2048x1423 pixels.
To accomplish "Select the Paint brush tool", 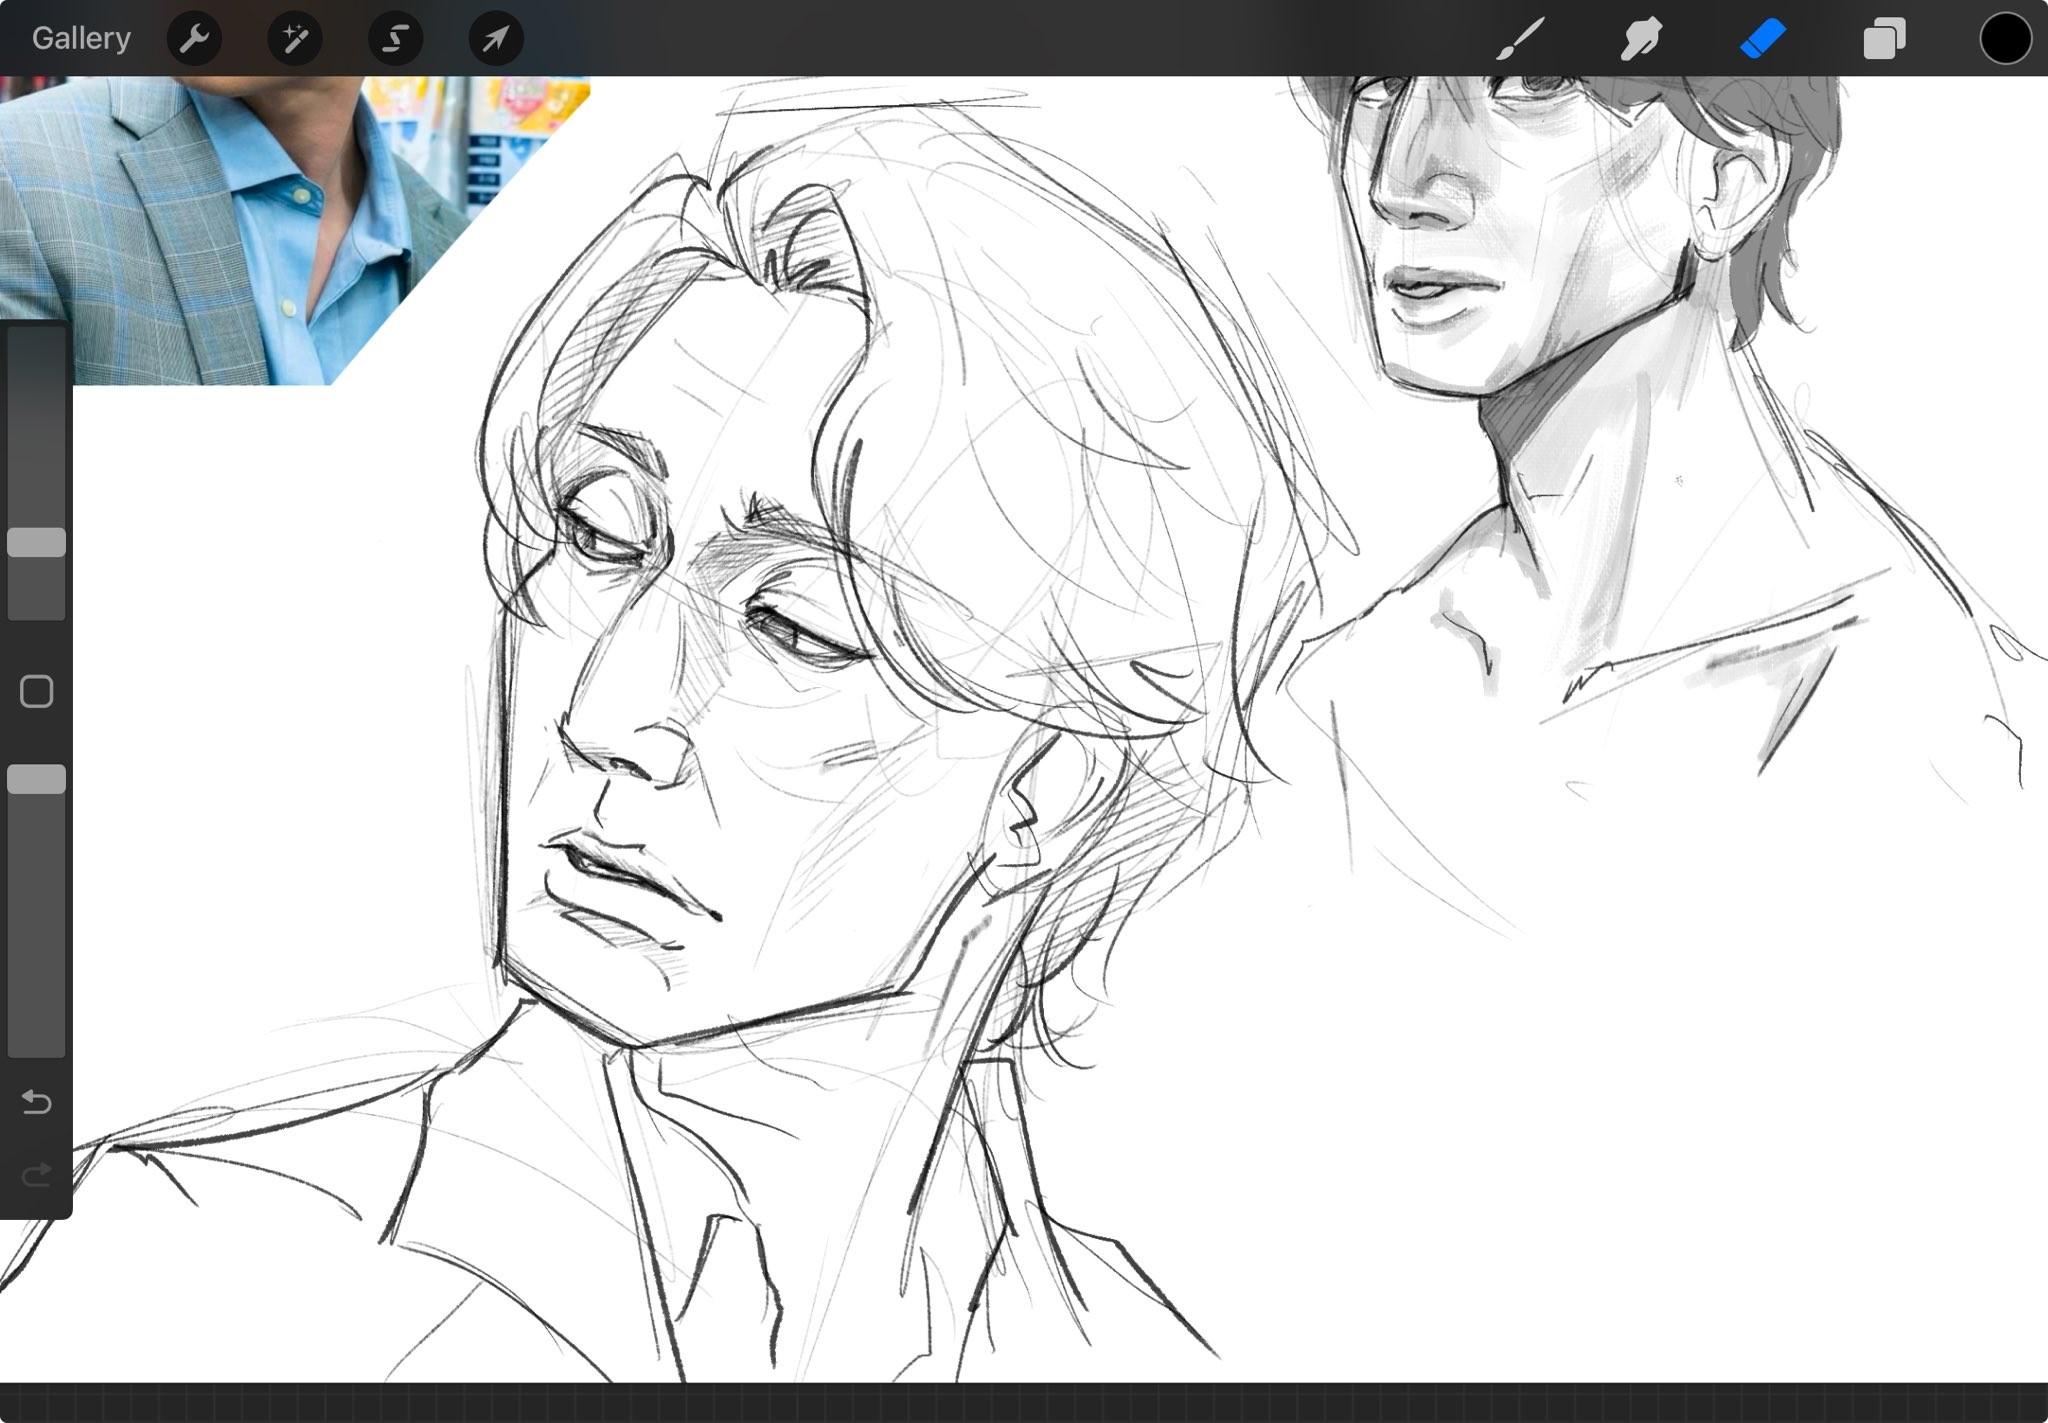I will (x=1520, y=39).
